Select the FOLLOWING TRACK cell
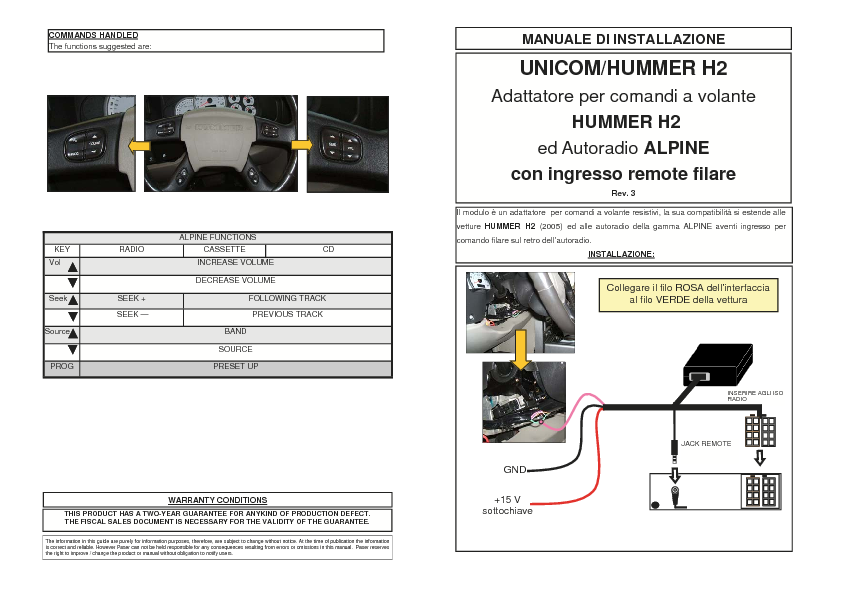Screen dimensions: 842x595 point(287,299)
